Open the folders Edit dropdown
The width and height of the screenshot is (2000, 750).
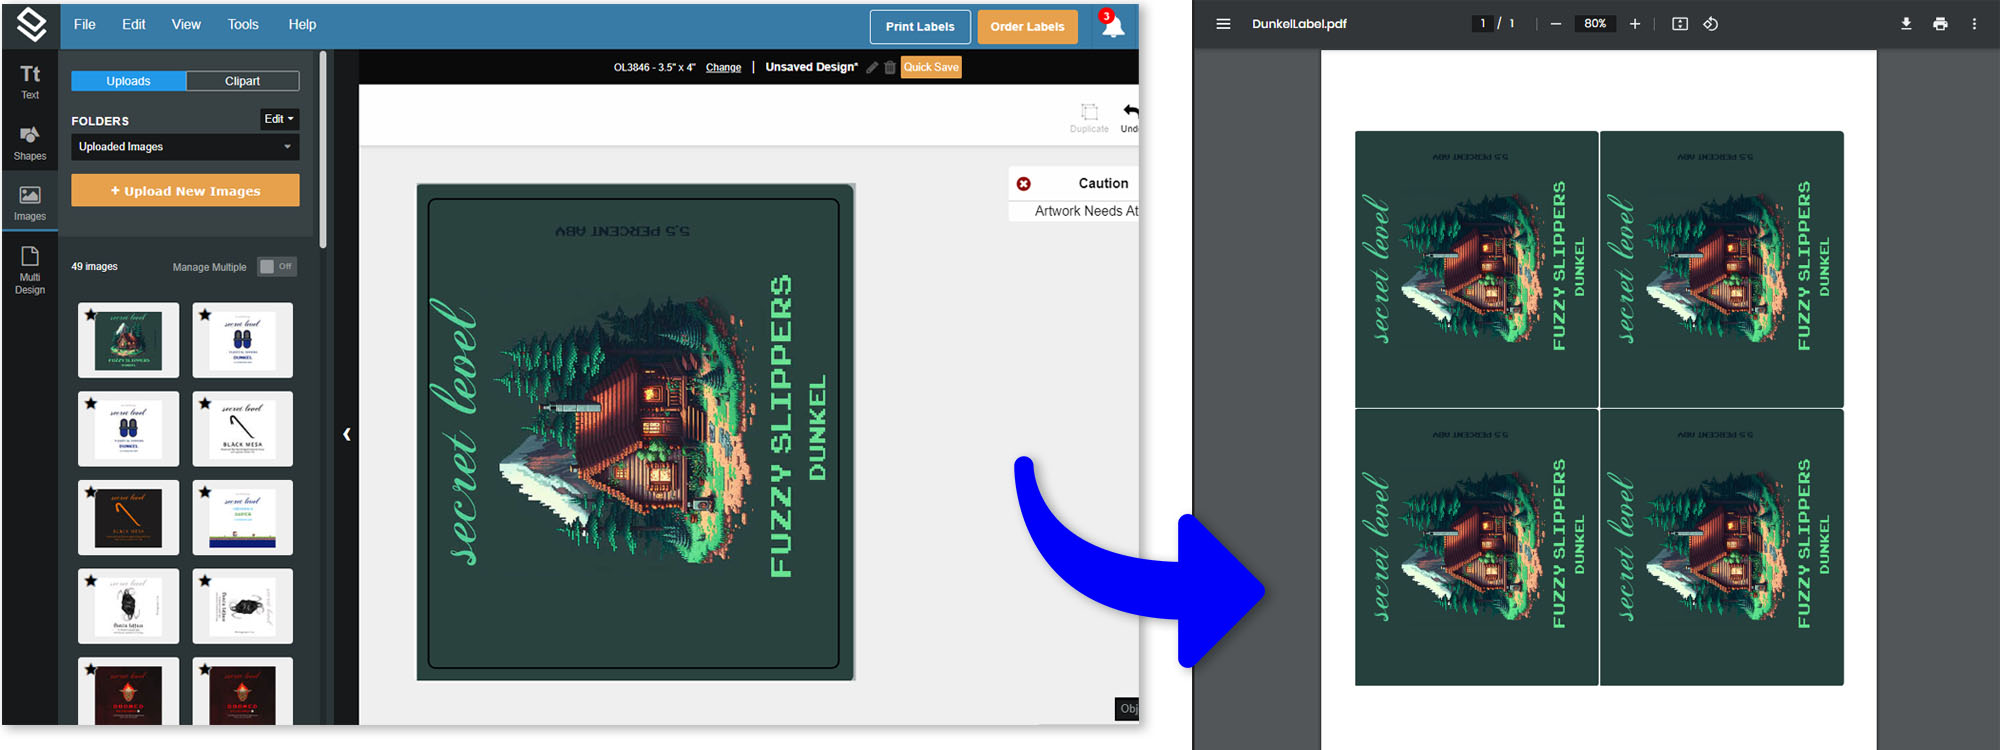(x=279, y=119)
